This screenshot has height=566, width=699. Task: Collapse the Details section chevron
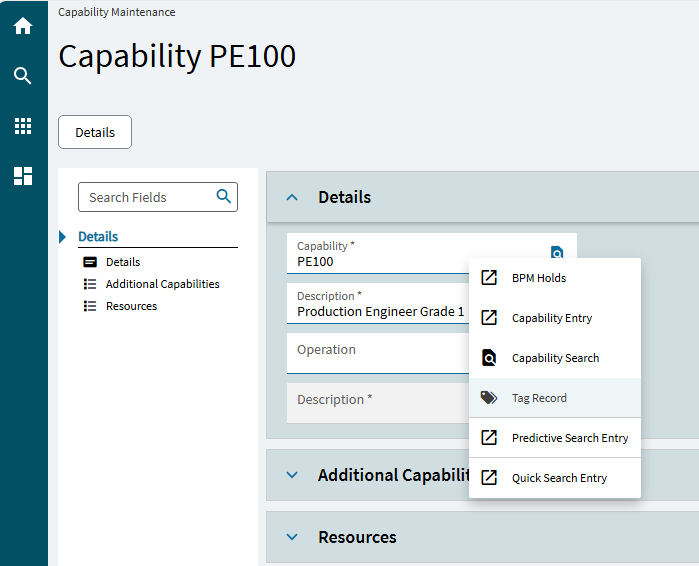[292, 197]
